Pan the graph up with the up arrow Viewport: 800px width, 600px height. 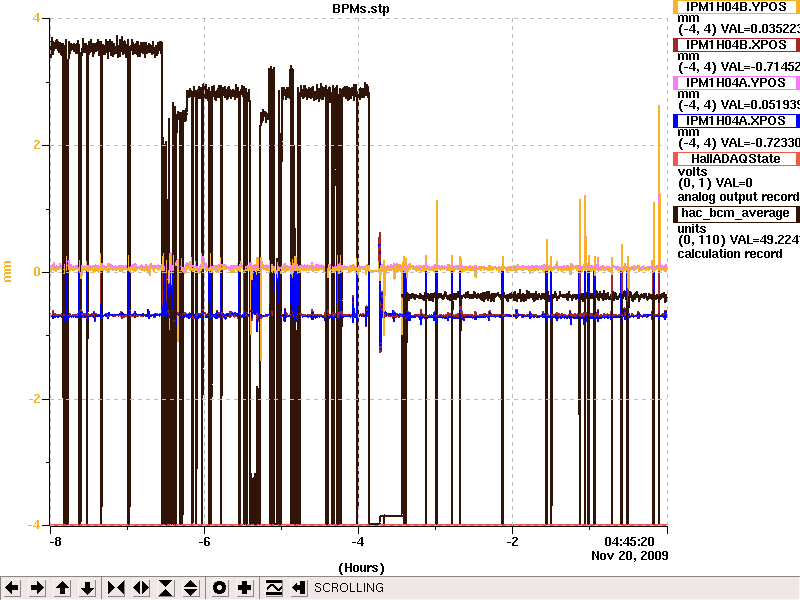pyautogui.click(x=62, y=588)
